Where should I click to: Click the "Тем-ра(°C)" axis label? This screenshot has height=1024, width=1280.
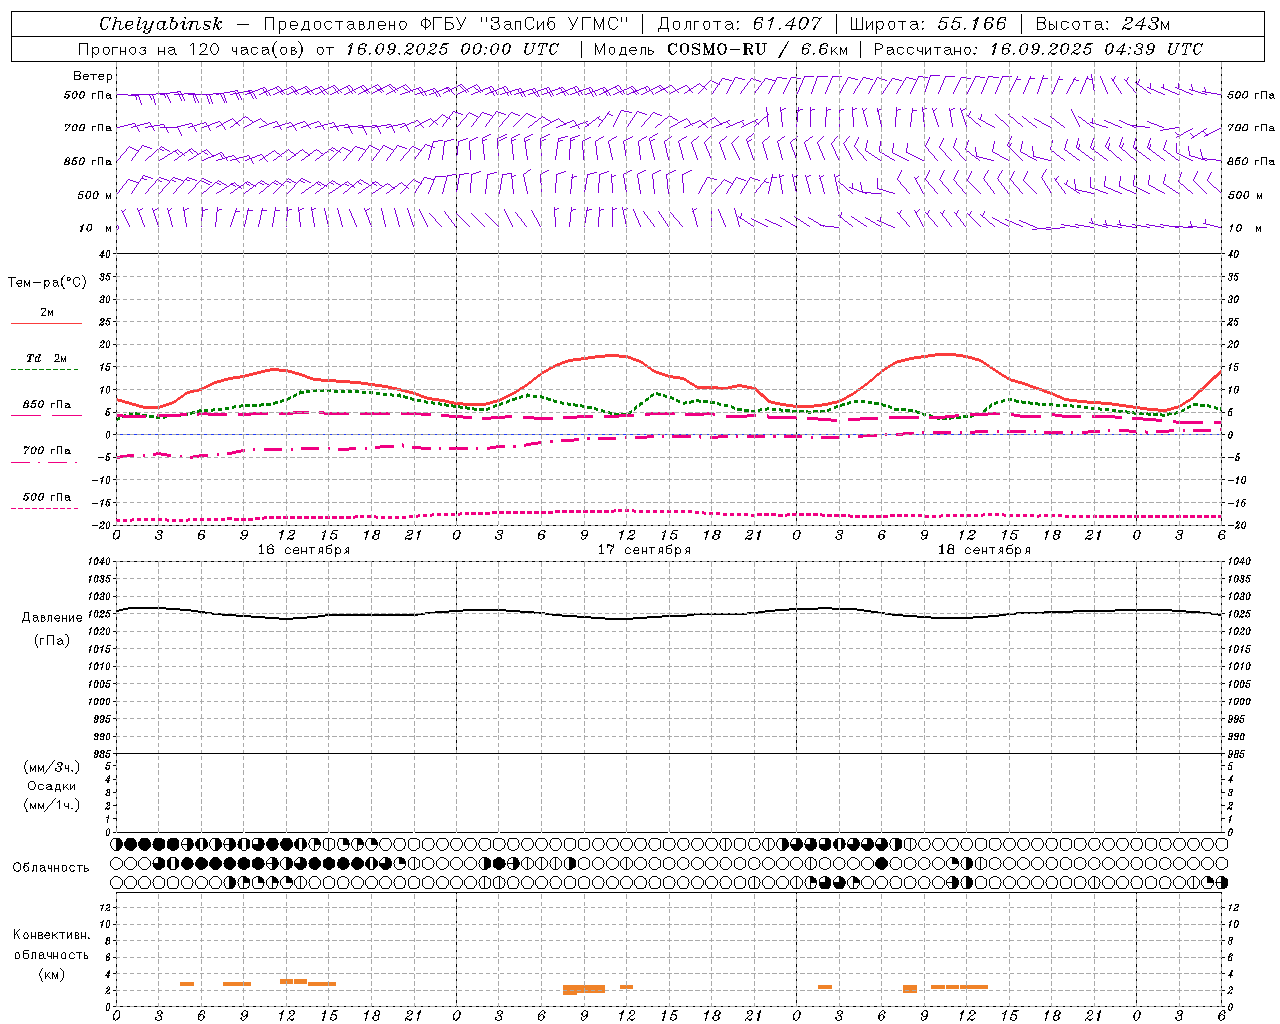pyautogui.click(x=47, y=283)
